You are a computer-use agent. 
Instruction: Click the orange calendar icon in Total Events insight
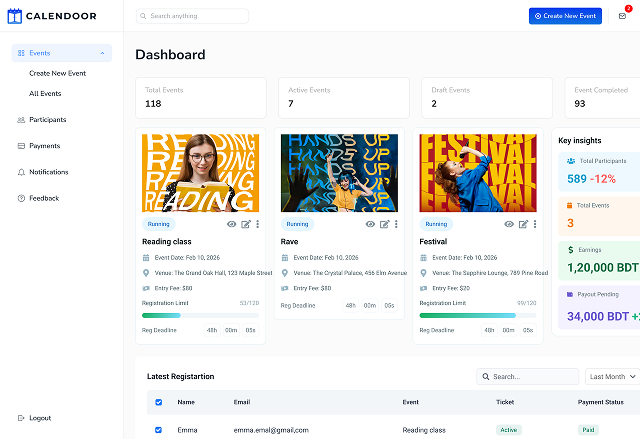[x=570, y=205]
